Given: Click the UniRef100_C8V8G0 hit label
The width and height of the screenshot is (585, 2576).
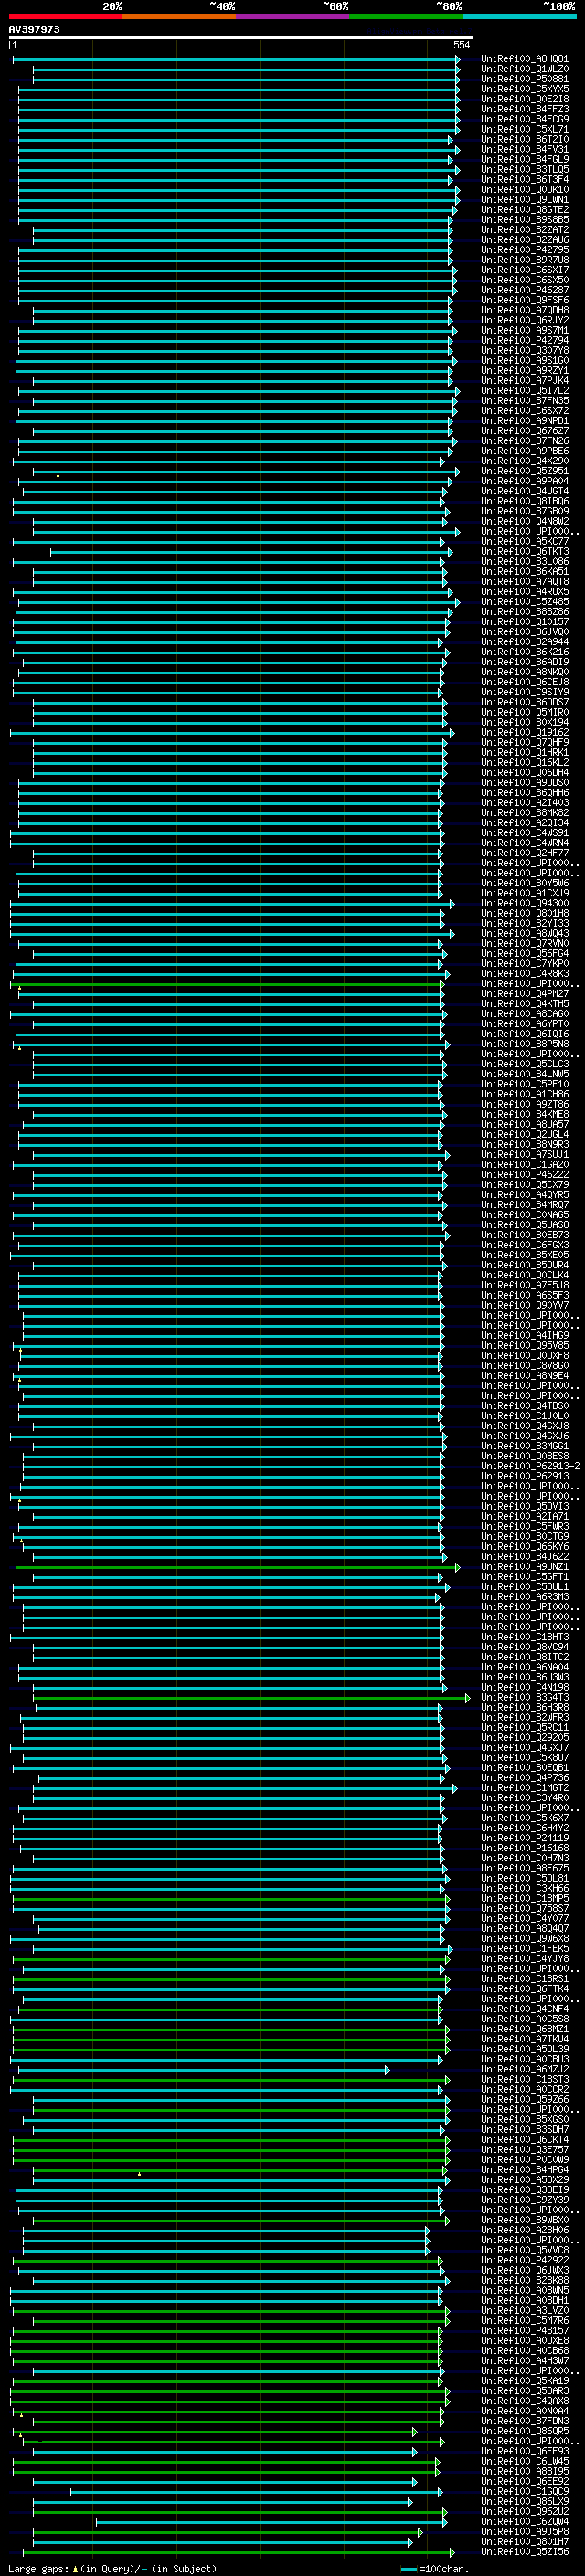Looking at the screenshot, I should pyautogui.click(x=524, y=1365).
